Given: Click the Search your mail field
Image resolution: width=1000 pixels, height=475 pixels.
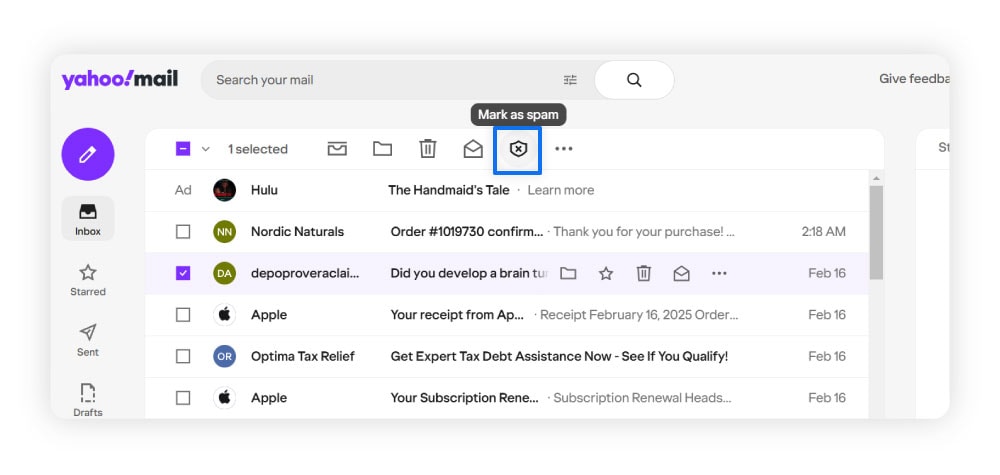Looking at the screenshot, I should click(x=383, y=80).
